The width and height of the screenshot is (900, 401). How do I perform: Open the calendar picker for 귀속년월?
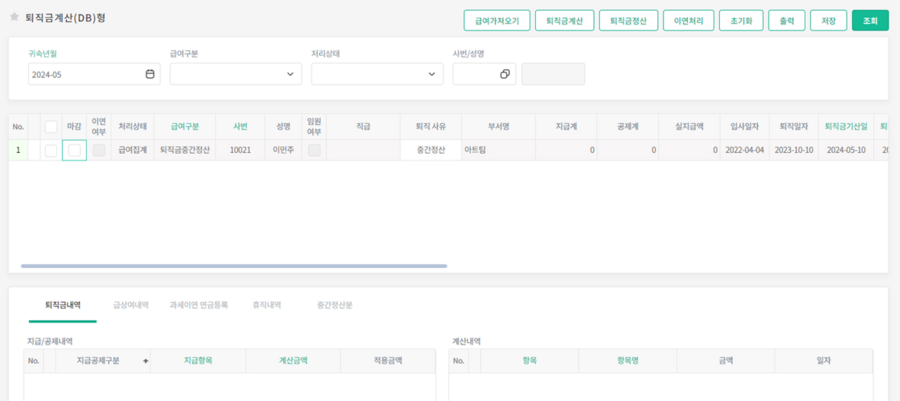pos(150,74)
